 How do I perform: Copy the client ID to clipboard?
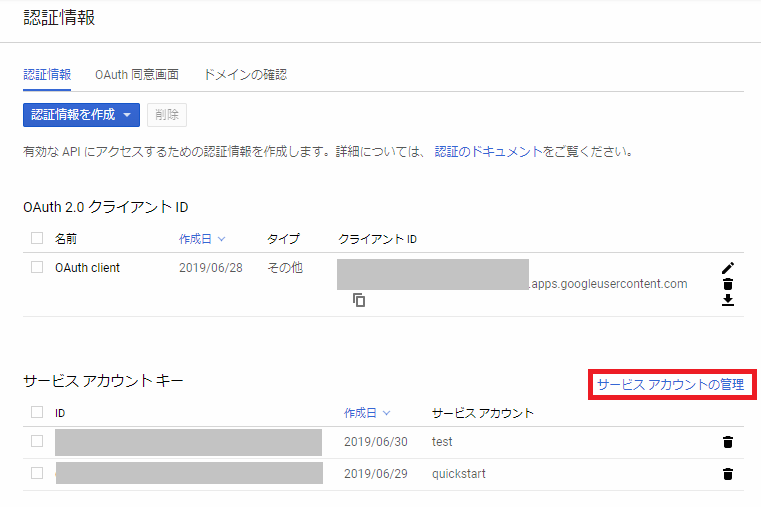click(359, 300)
